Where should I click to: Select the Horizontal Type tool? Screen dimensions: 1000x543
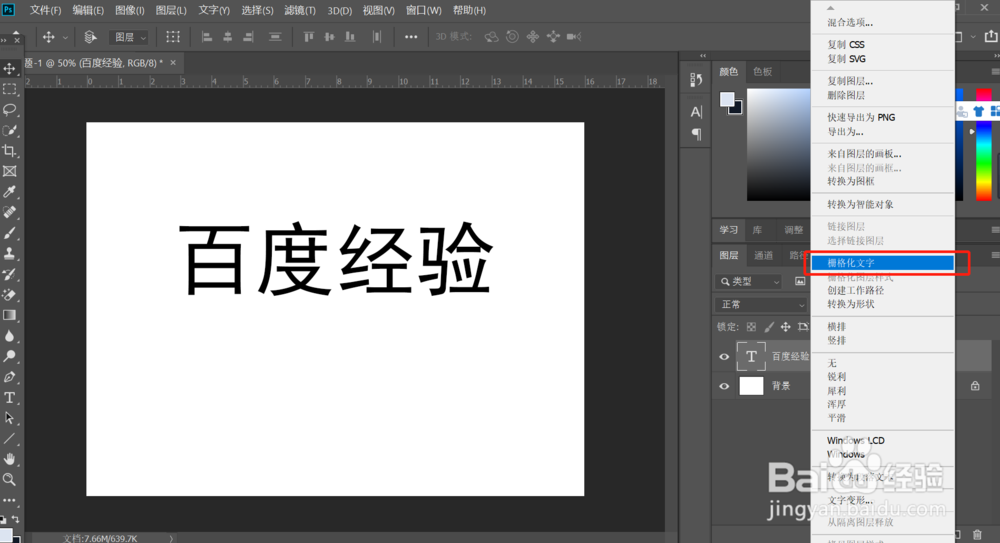click(10, 398)
